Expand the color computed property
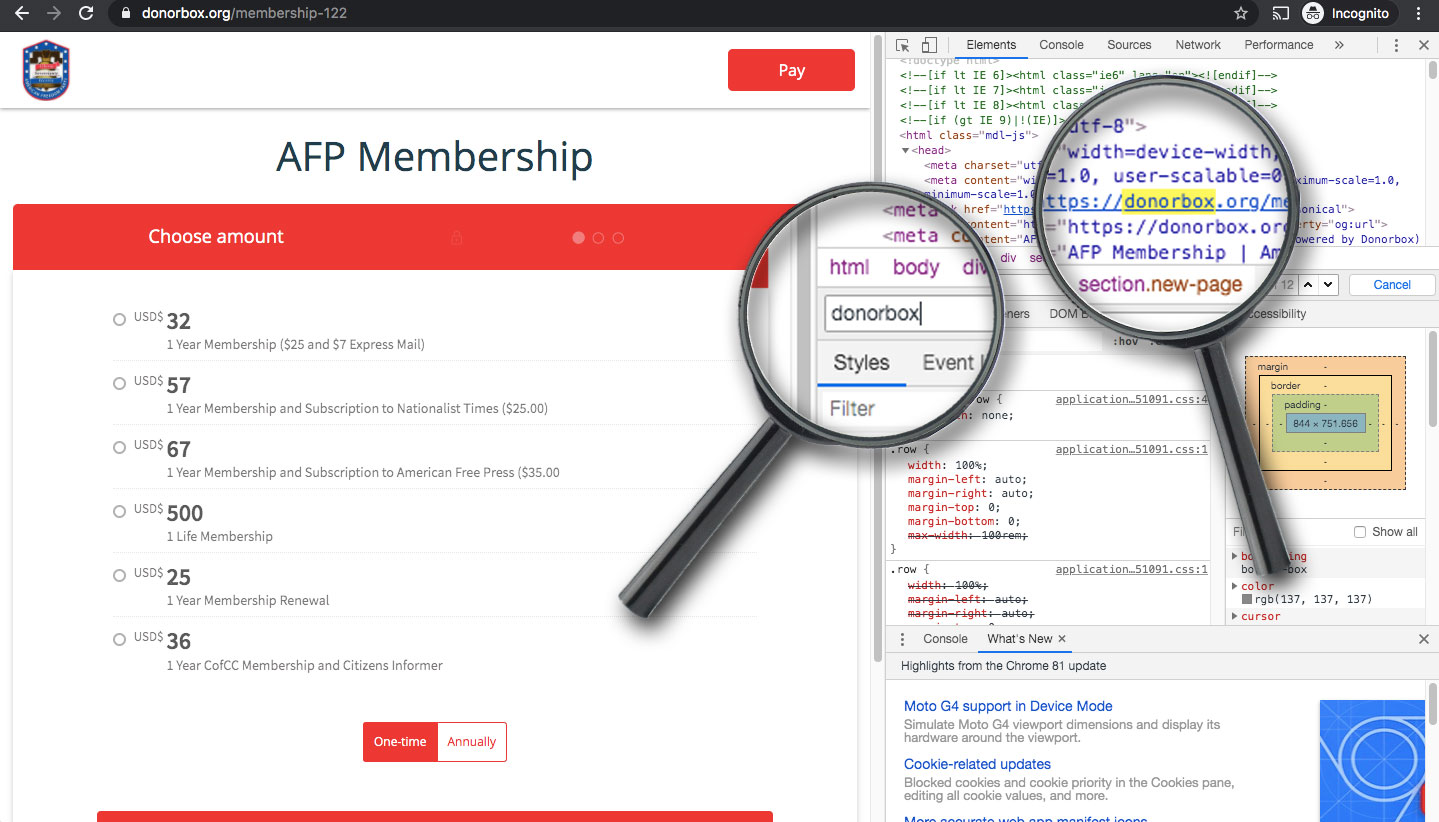Image resolution: width=1439 pixels, height=822 pixels. tap(1234, 586)
